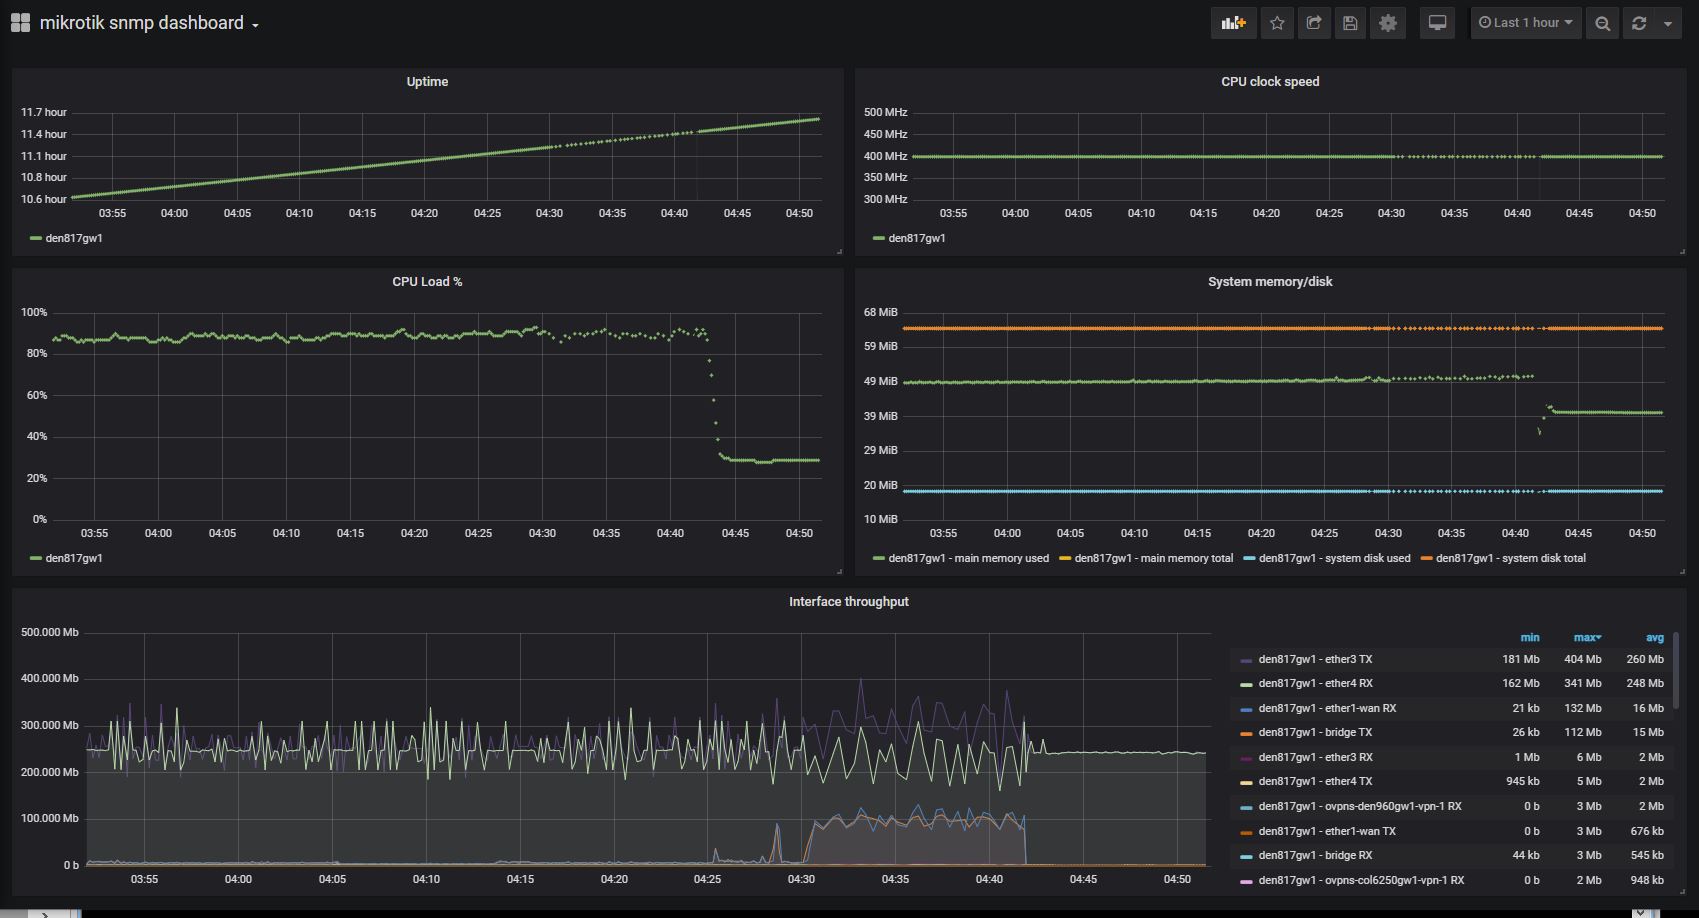Open the Share dashboard icon
The height and width of the screenshot is (918, 1699).
pos(1313,22)
